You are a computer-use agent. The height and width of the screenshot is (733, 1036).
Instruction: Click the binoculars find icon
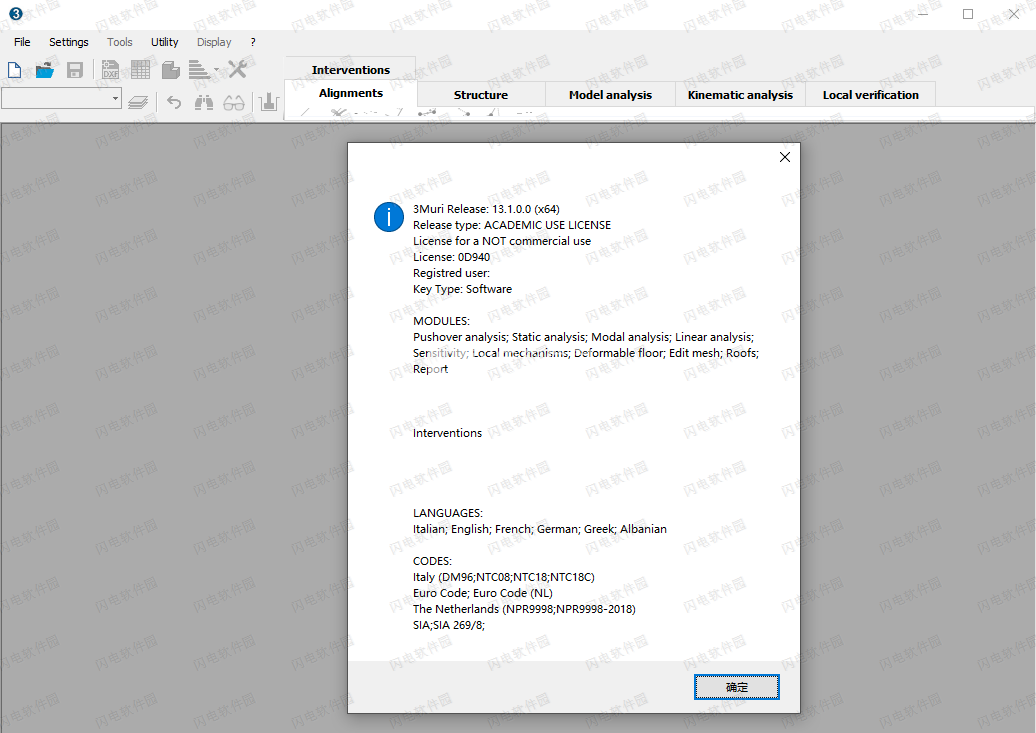(204, 102)
